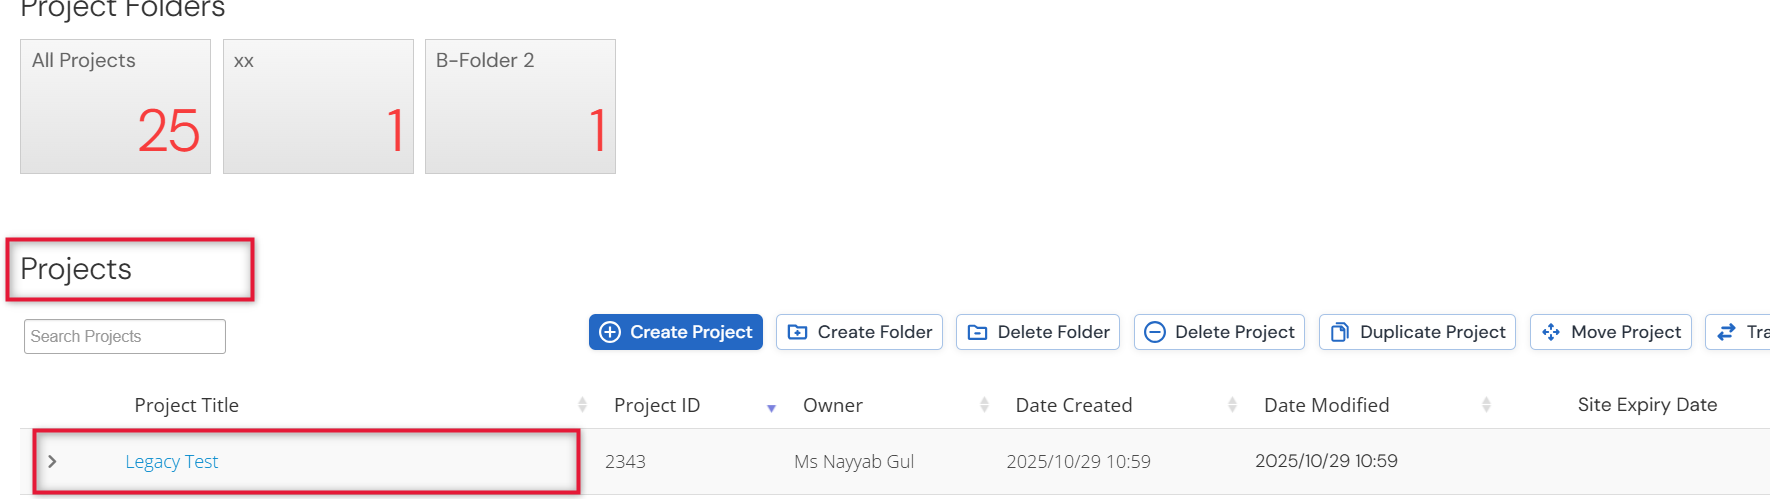Viewport: 1770px width, 499px height.
Task: Open the B-Folder 2 tile
Action: pyautogui.click(x=520, y=106)
